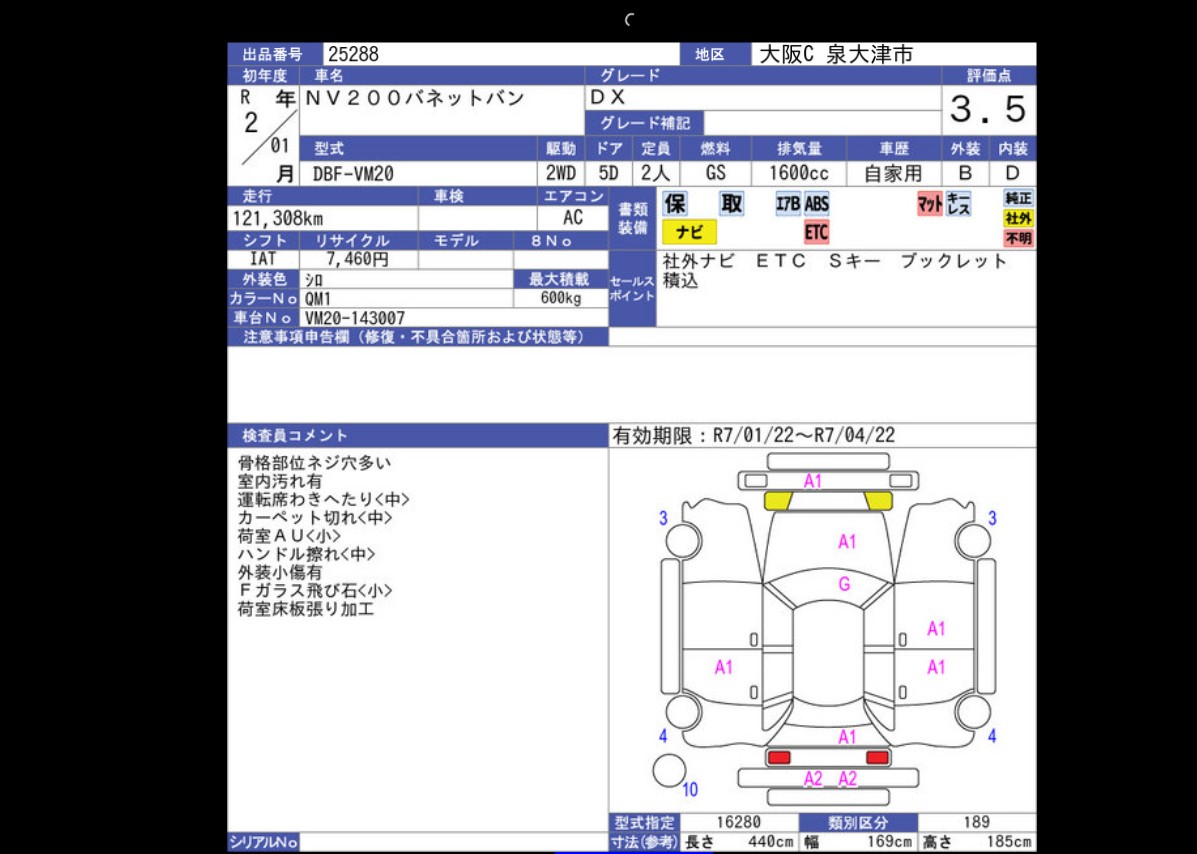
Task: Click exterior grade B
Action: (965, 173)
